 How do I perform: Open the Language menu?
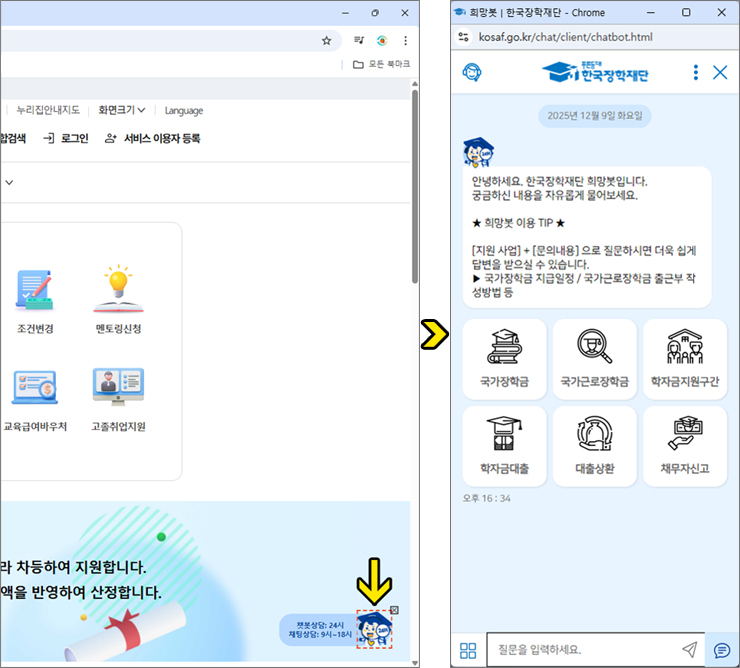(x=184, y=110)
